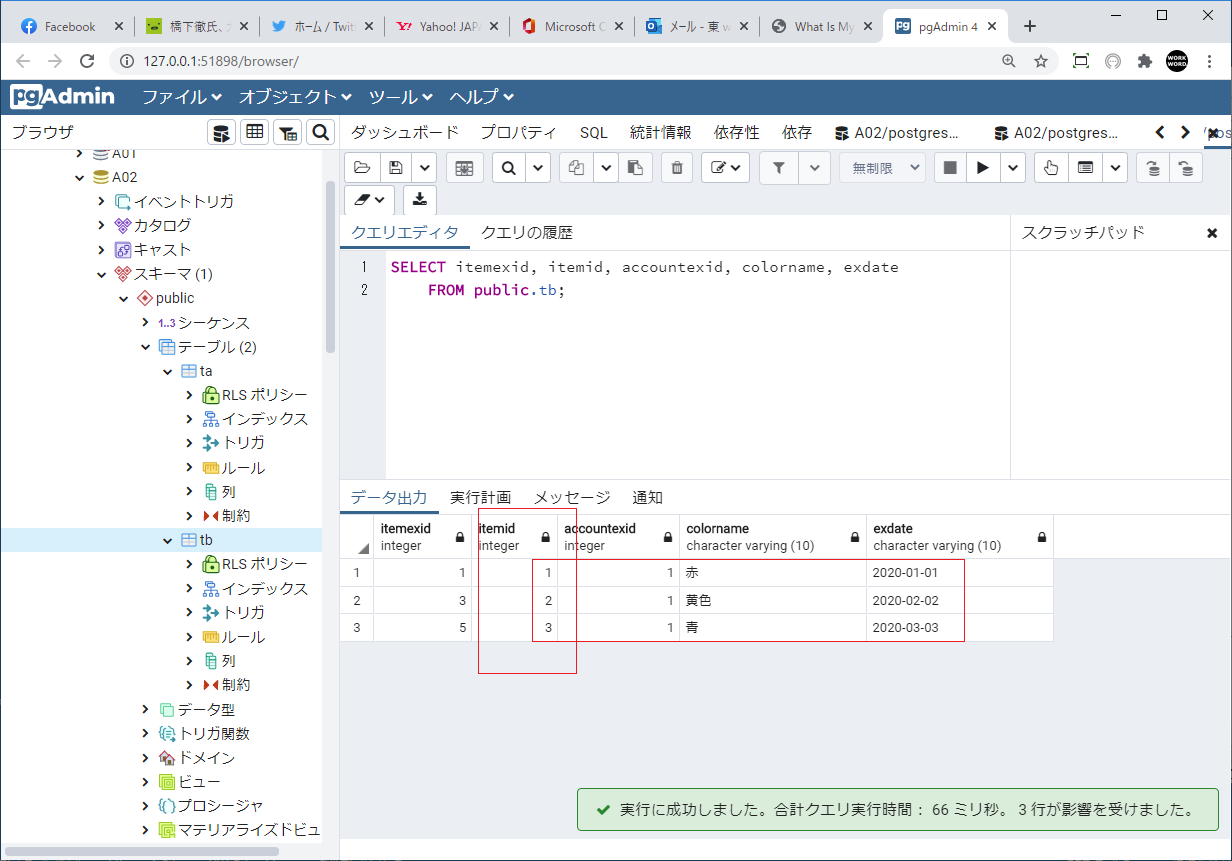Viewport: 1232px width, 861px height.
Task: Commit the transaction with the toolbar icon
Action: [x=1153, y=168]
